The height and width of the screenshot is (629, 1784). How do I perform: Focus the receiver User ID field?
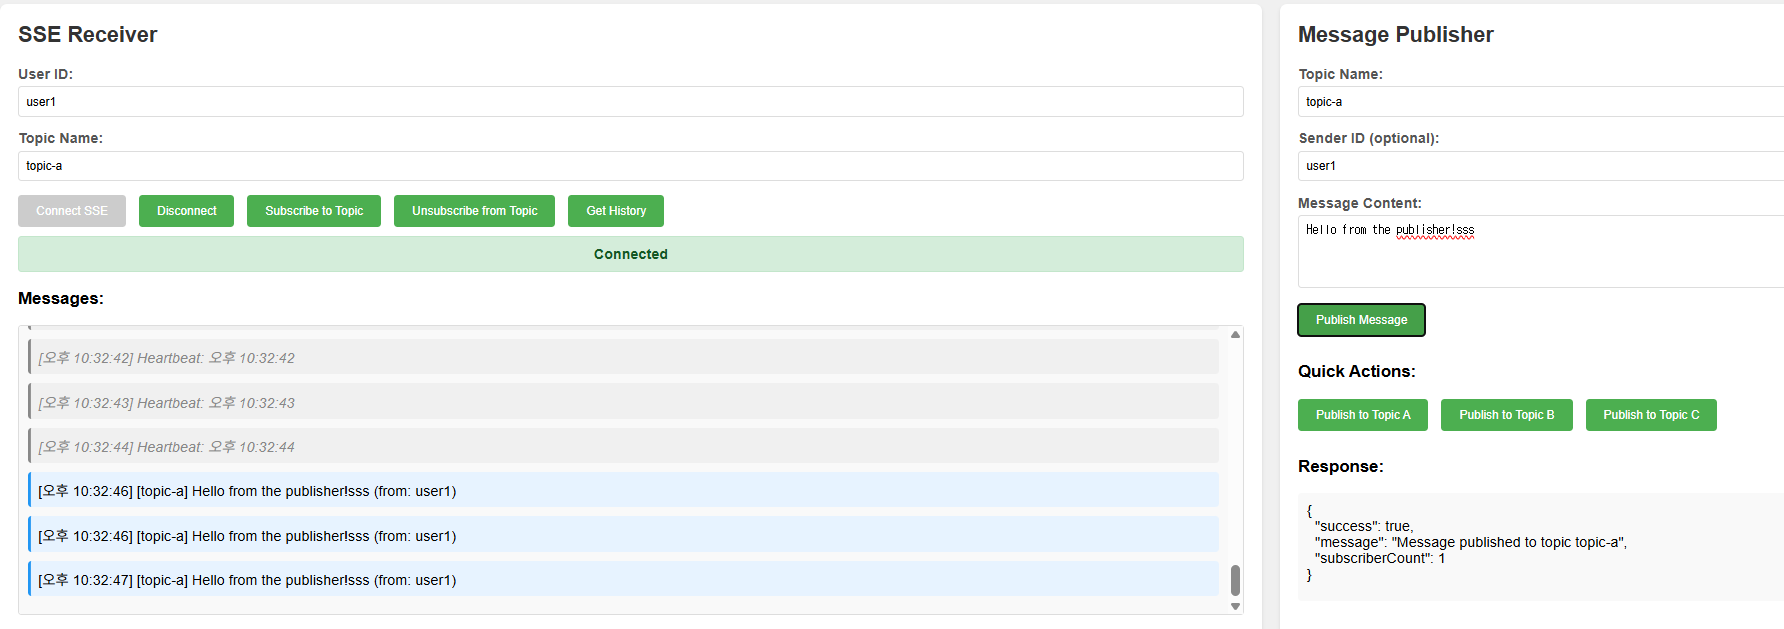tap(630, 102)
